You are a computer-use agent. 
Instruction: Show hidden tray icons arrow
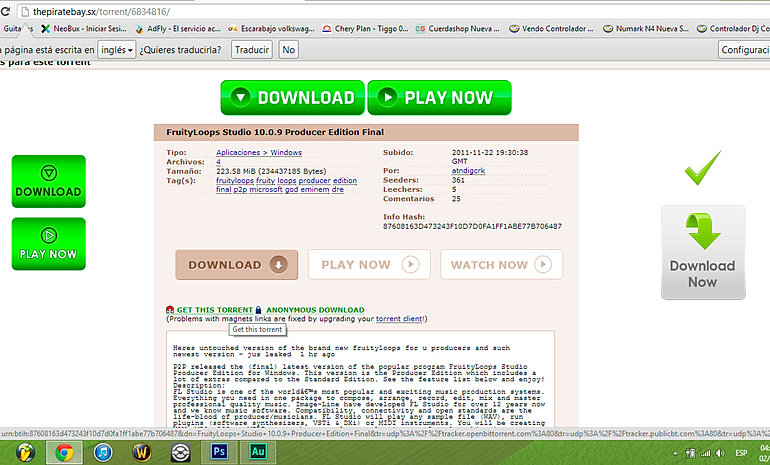675,454
